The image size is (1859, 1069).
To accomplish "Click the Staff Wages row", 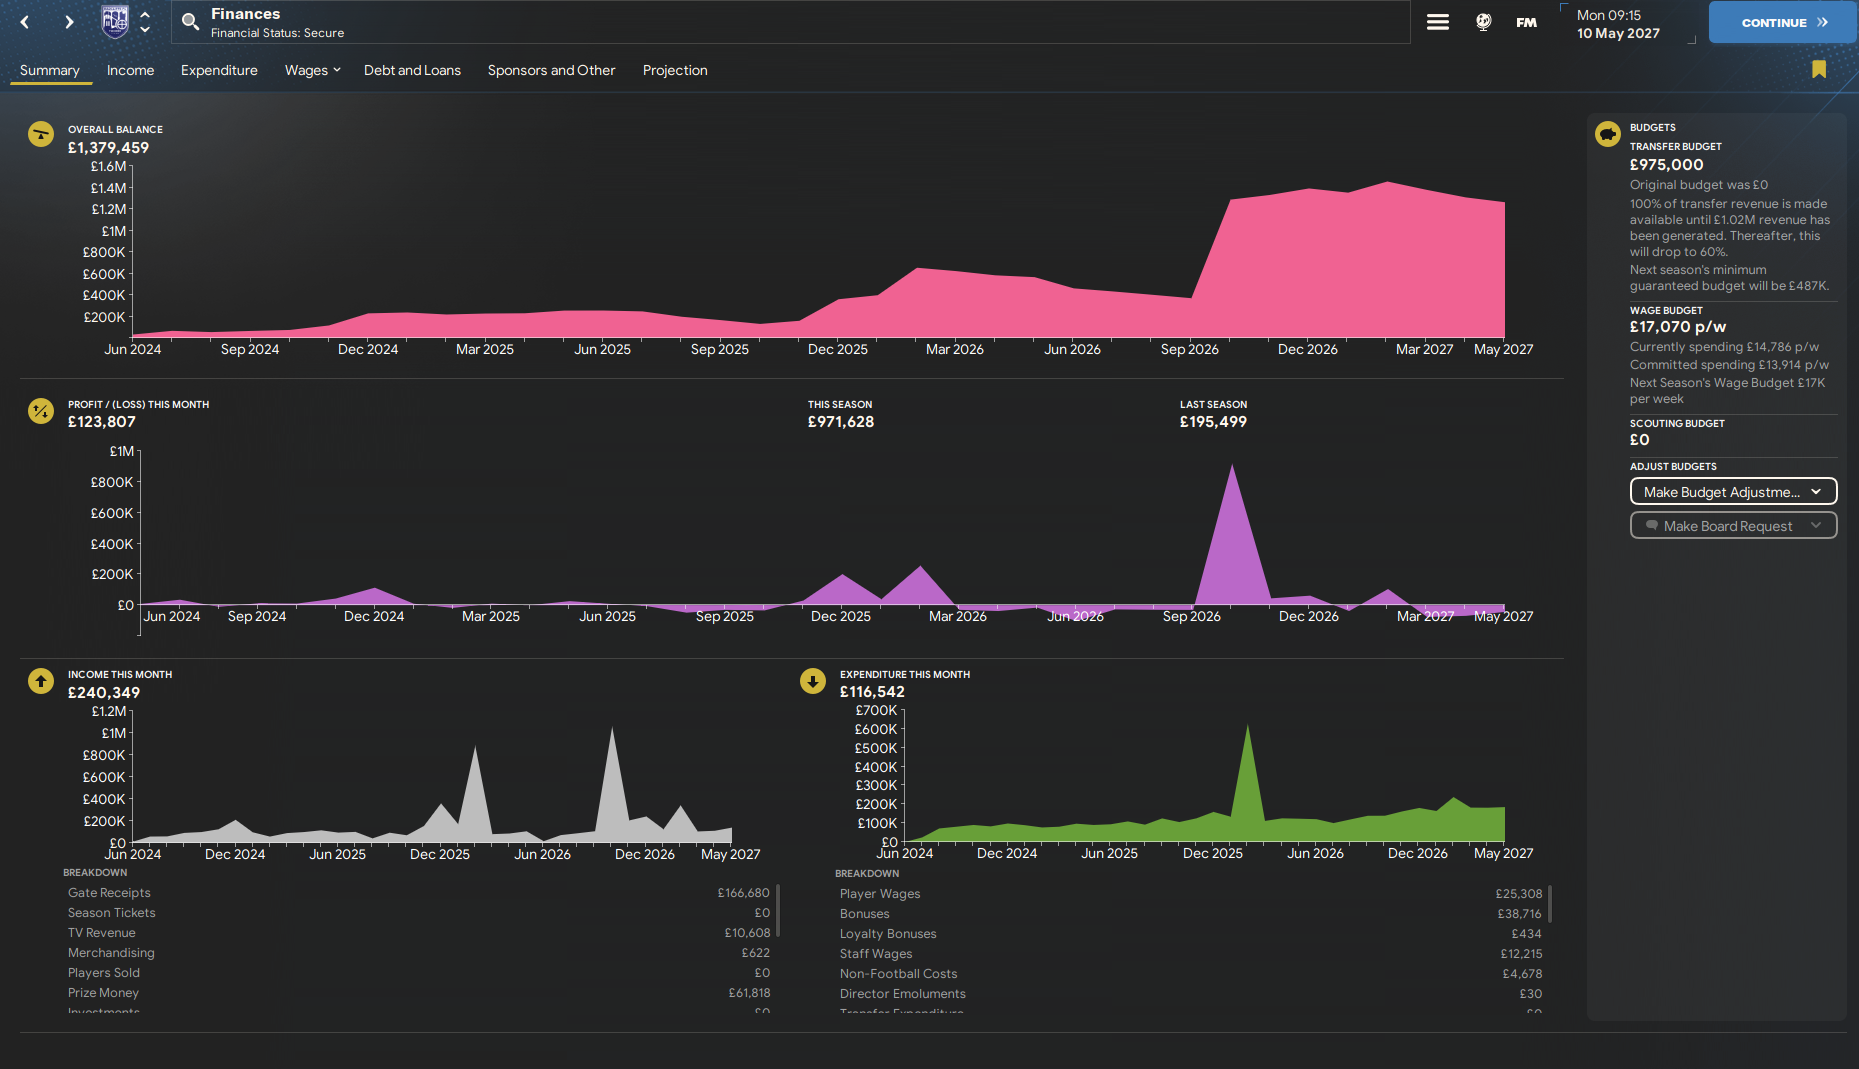I will pyautogui.click(x=1191, y=954).
